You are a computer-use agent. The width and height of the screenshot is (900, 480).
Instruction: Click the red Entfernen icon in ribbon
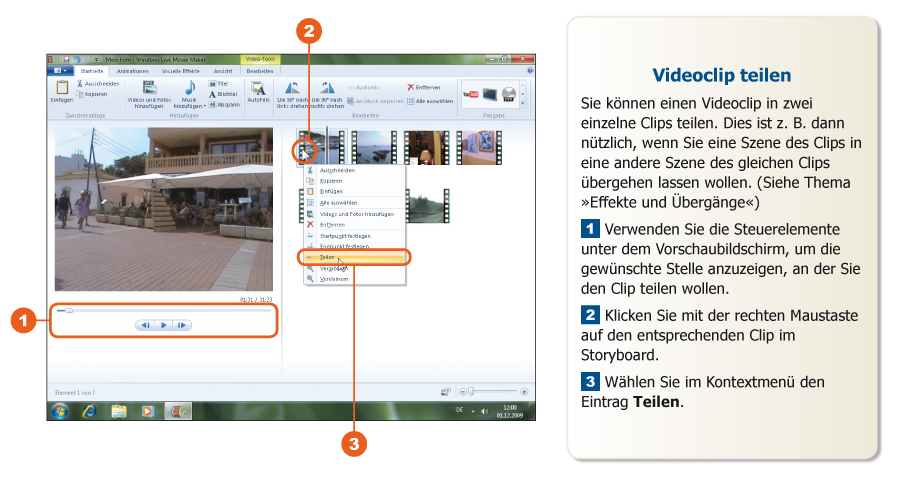click(x=411, y=88)
